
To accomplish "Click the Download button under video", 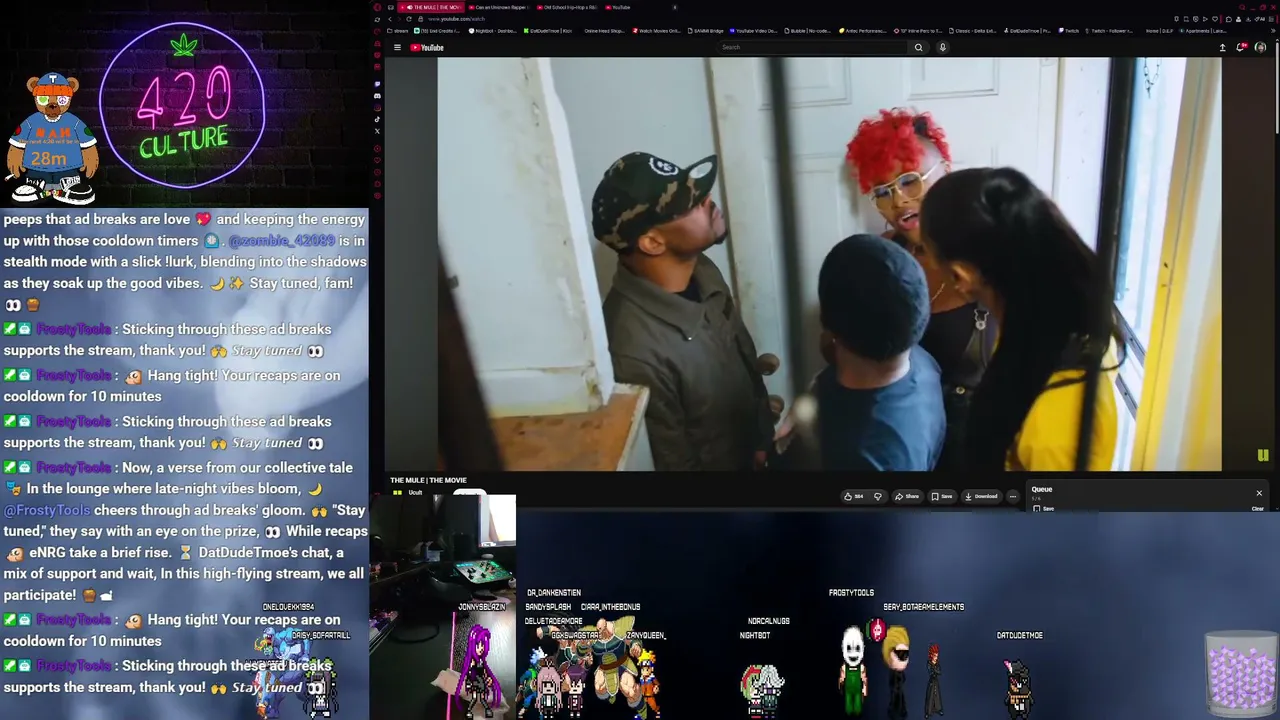I will coord(981,496).
